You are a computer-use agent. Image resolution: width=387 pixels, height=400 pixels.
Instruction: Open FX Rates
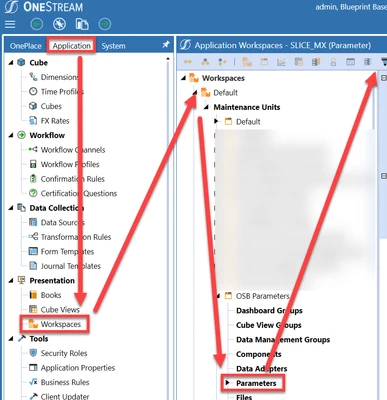(55, 121)
